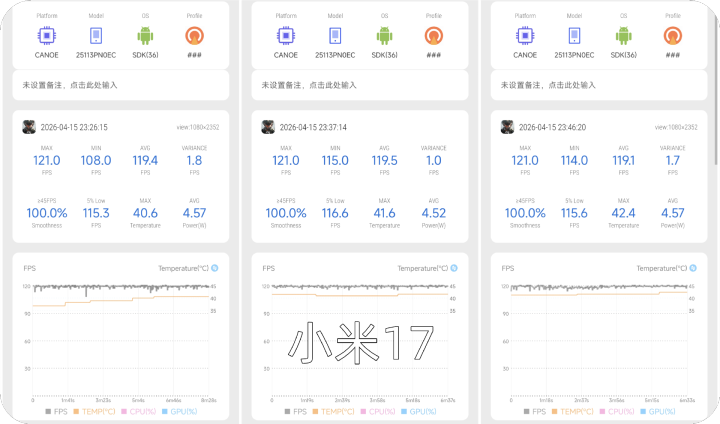The image size is (720, 424).
Task: Click the orange Profile icon in the 23:46:20 report
Action: [x=673, y=35]
